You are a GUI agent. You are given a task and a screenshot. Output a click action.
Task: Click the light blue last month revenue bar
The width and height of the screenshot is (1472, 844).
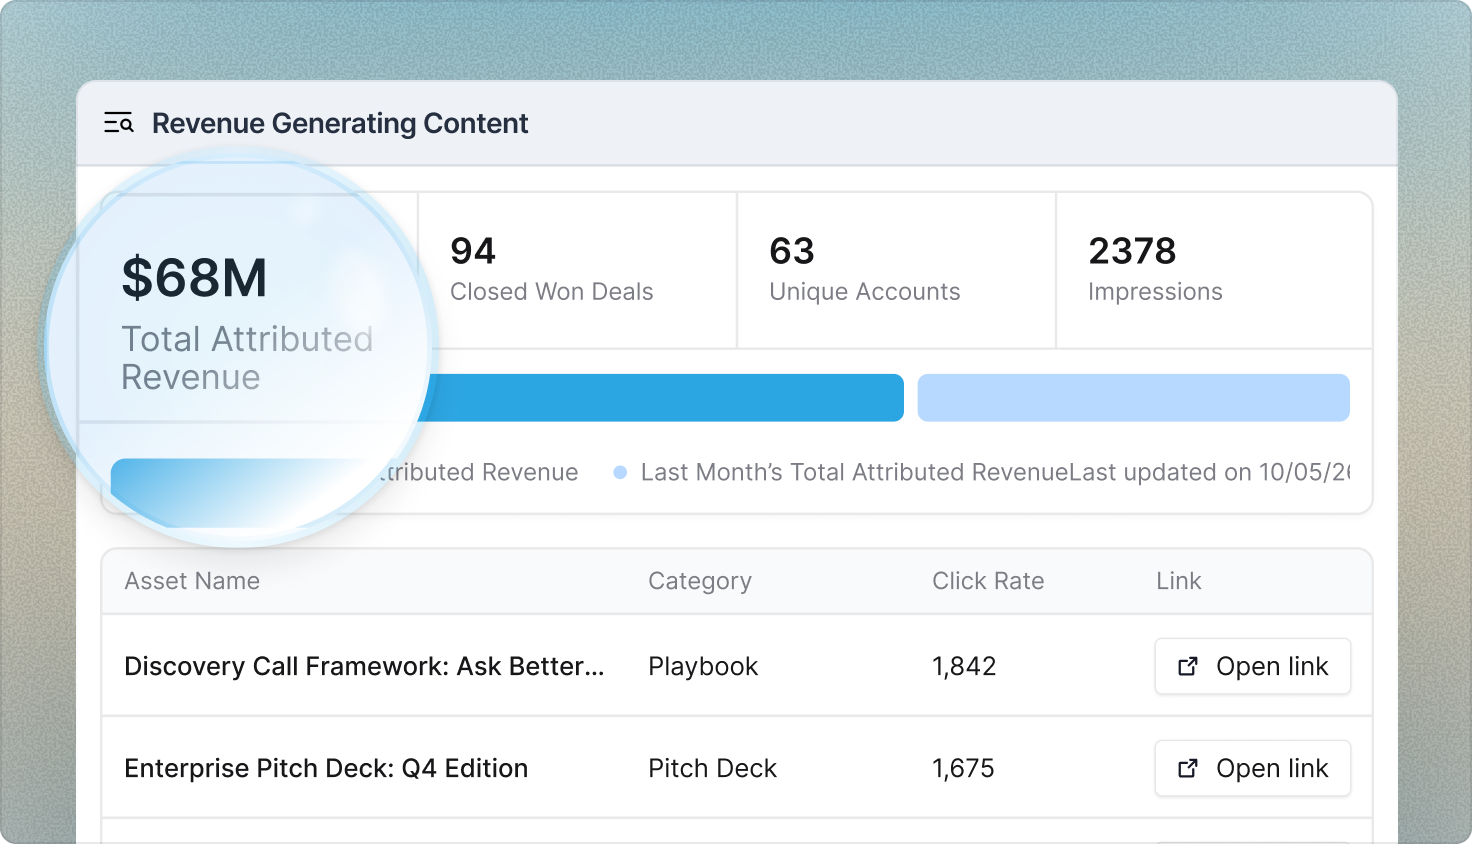(x=1134, y=398)
